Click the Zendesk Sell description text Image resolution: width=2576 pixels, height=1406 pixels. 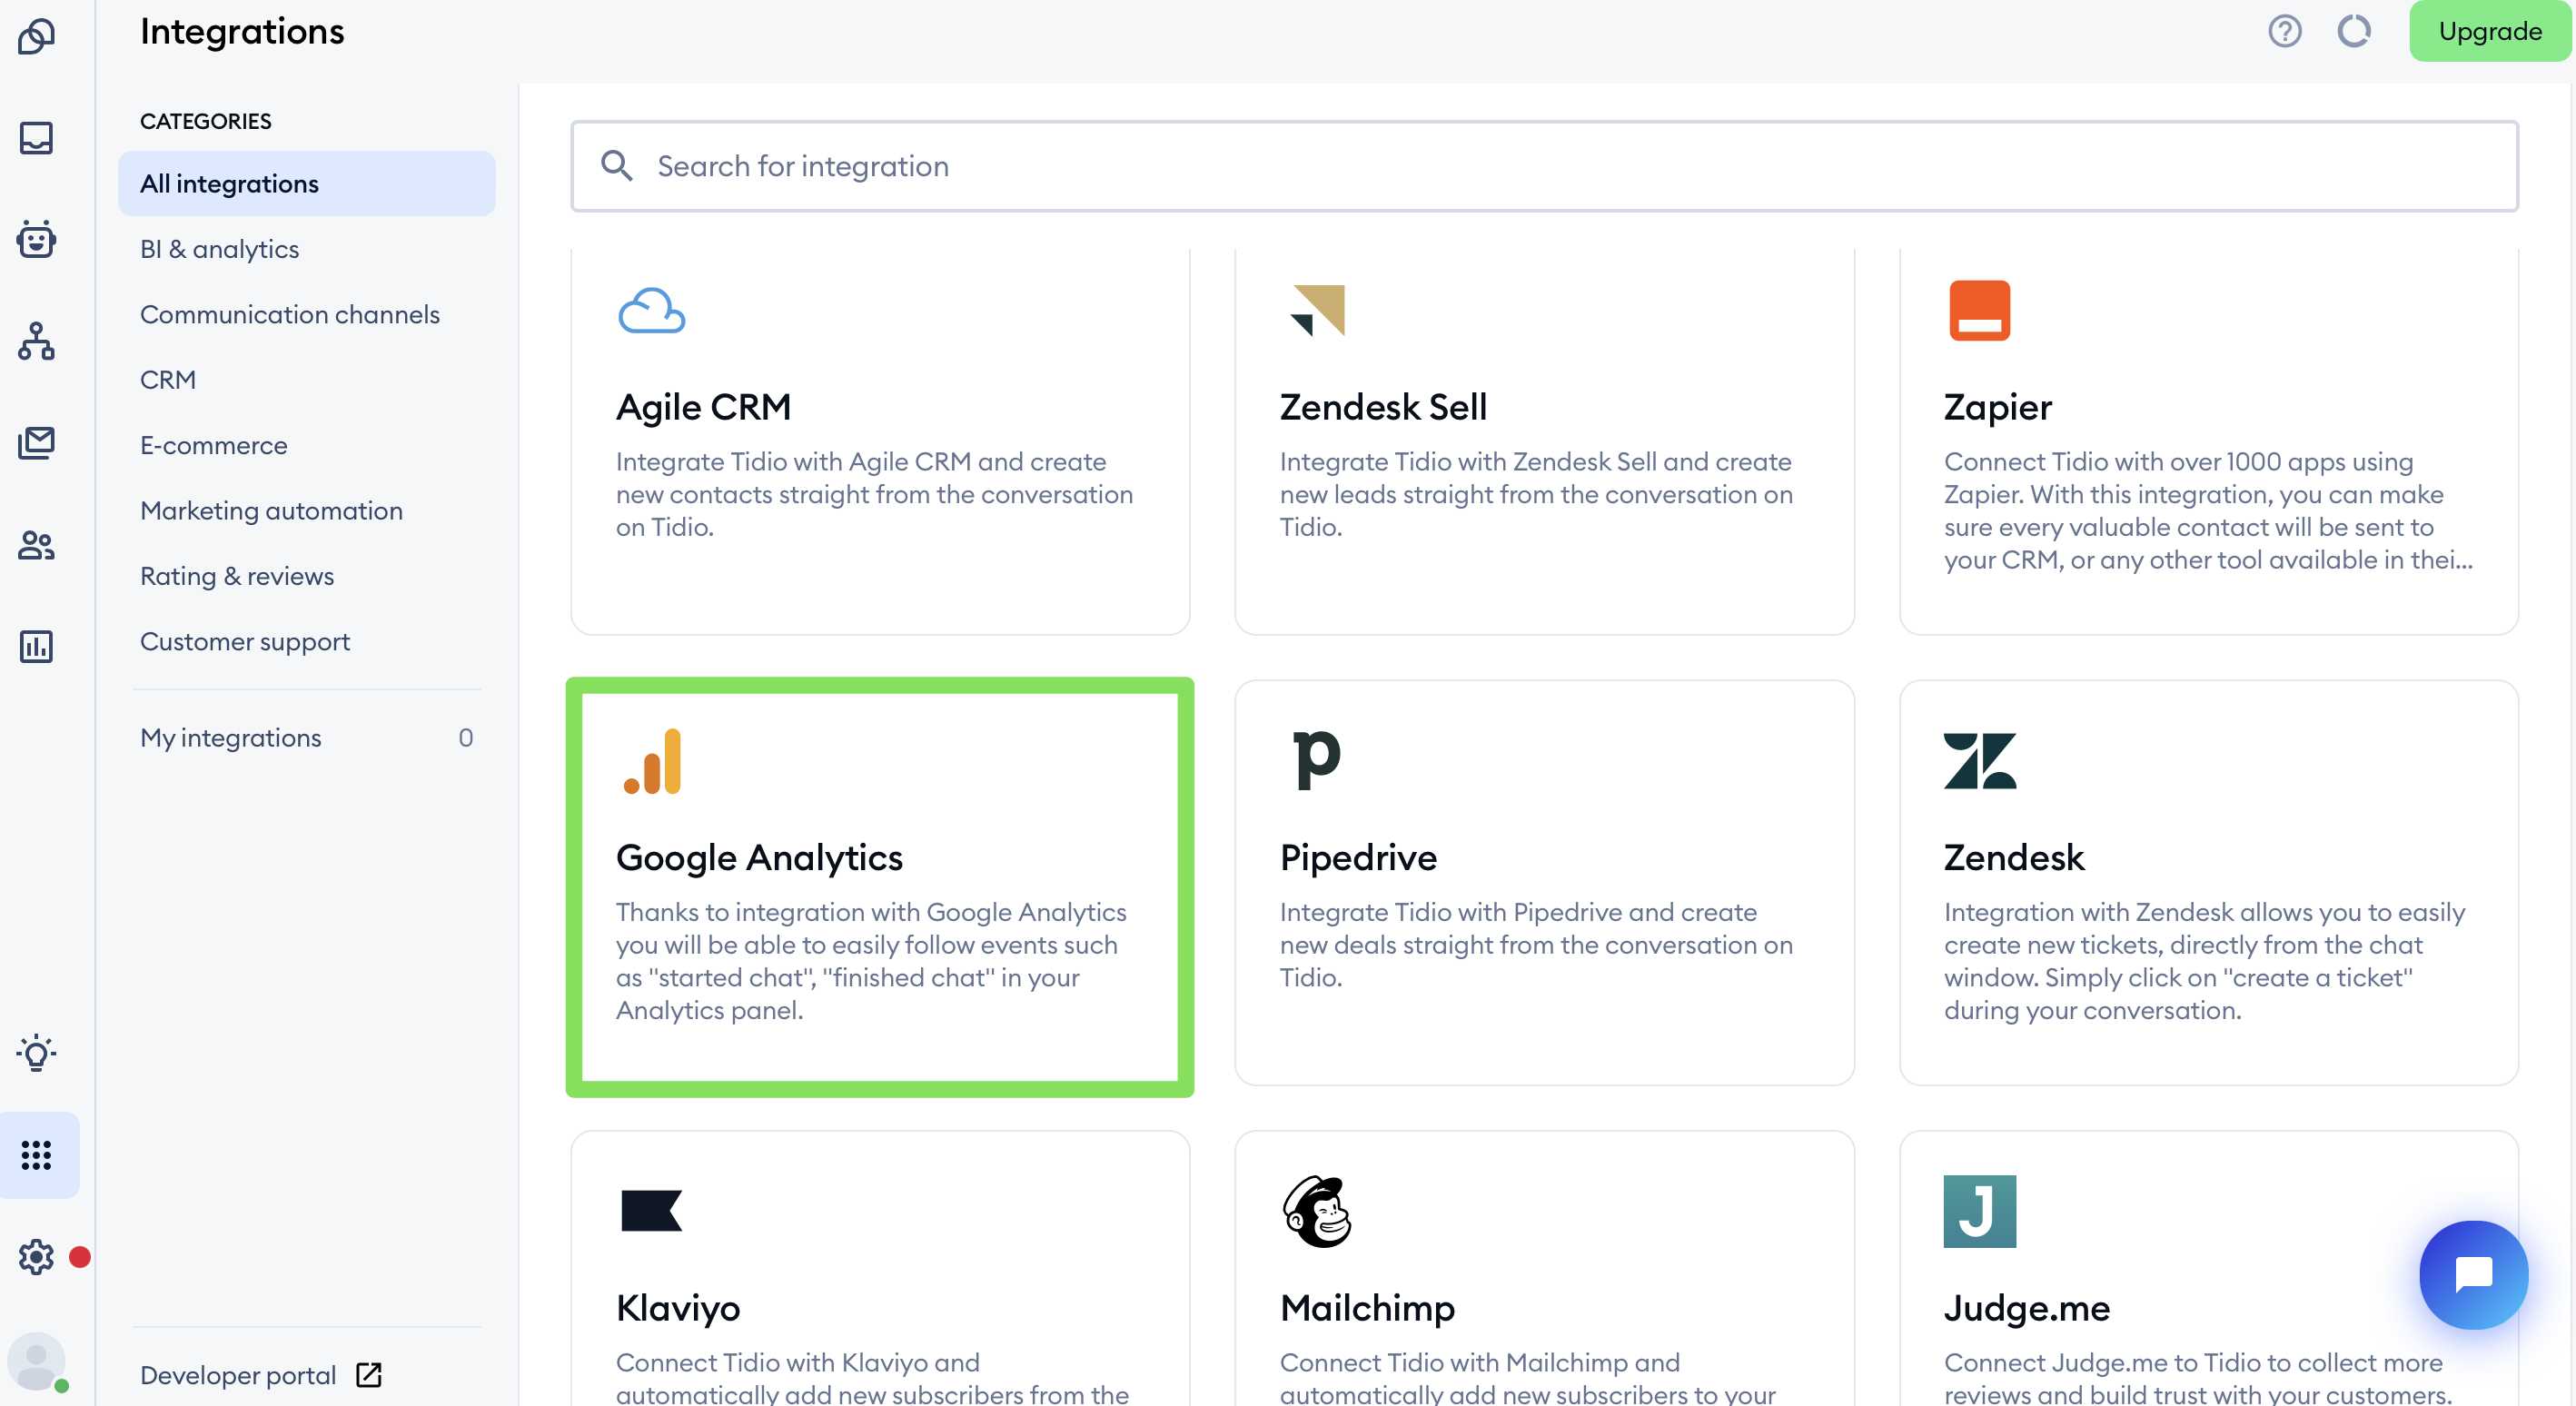pyautogui.click(x=1536, y=494)
